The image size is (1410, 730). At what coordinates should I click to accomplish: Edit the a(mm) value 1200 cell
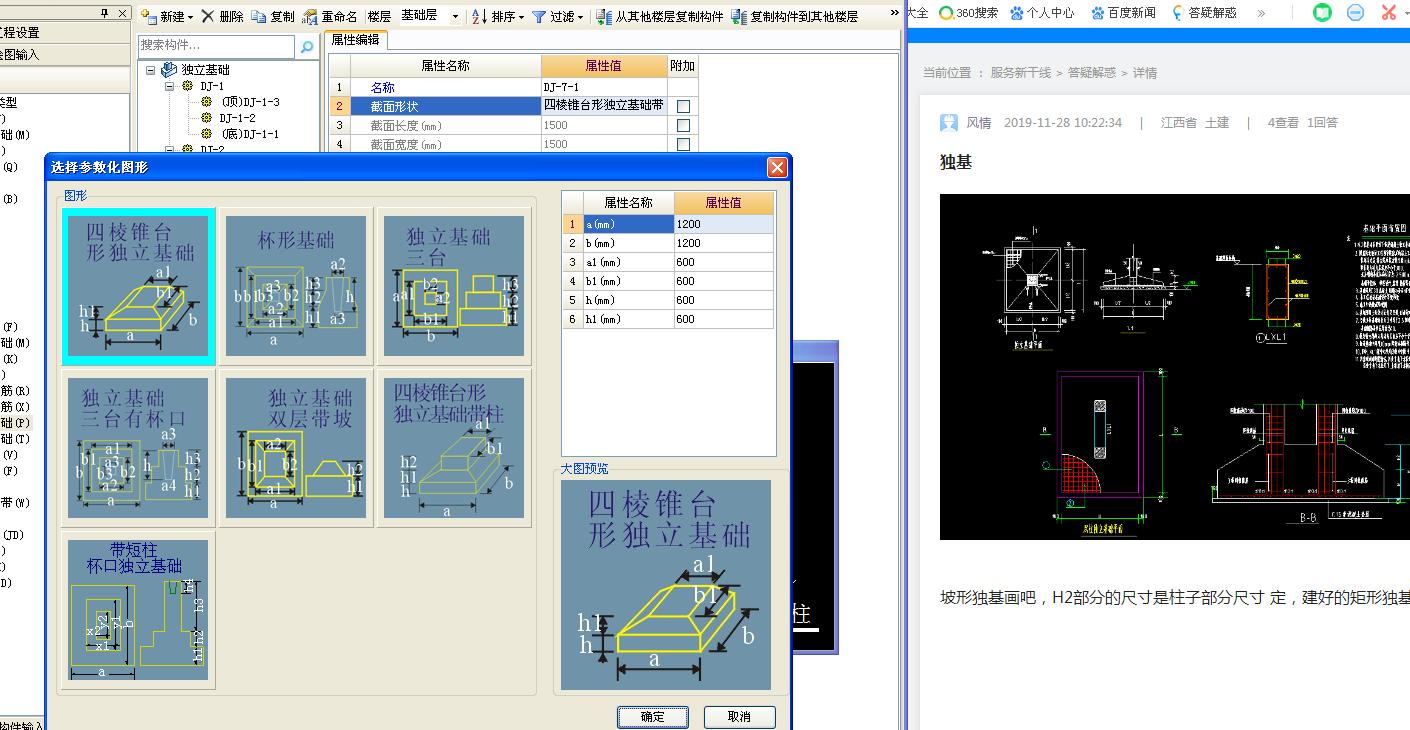[x=724, y=224]
